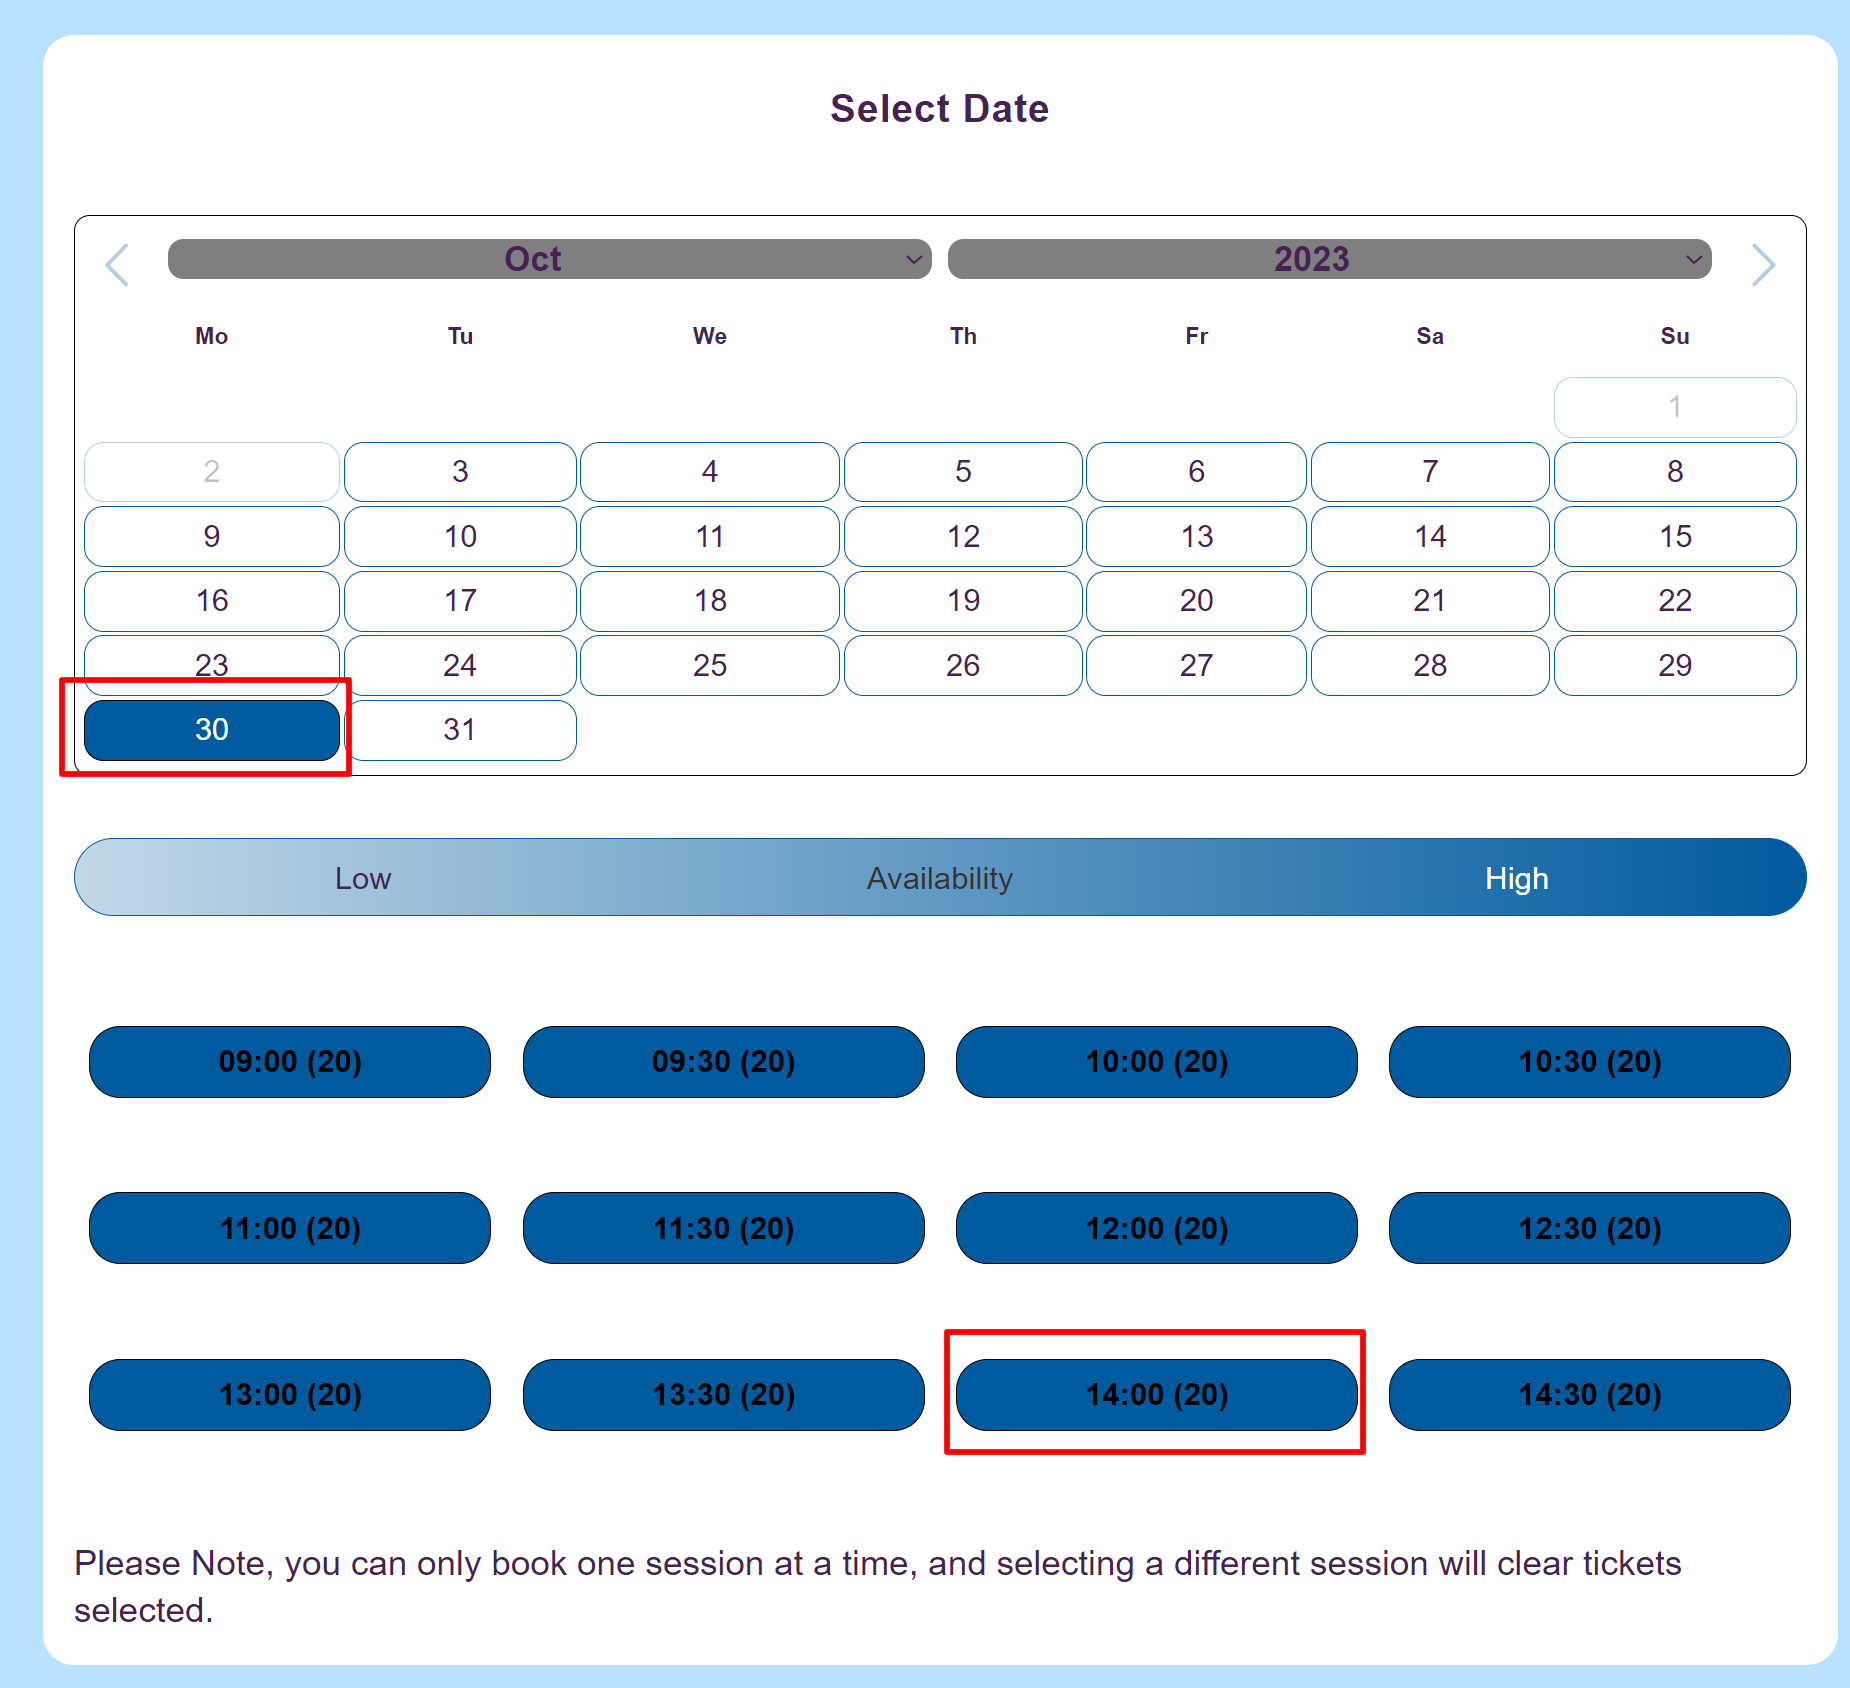Select October 30 on the calendar
This screenshot has height=1688, width=1850.
[212, 730]
